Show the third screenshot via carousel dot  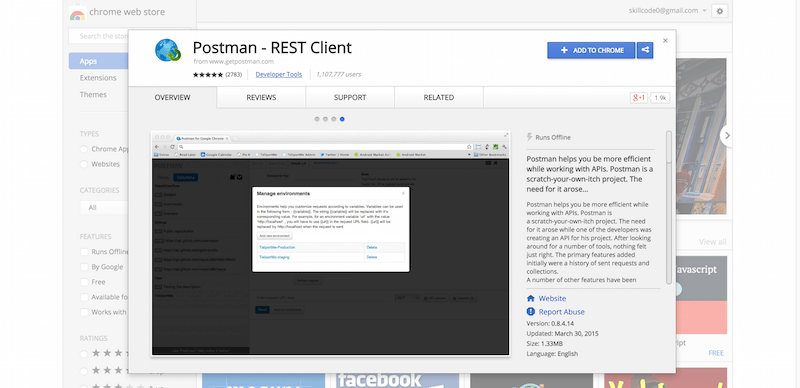coord(334,119)
